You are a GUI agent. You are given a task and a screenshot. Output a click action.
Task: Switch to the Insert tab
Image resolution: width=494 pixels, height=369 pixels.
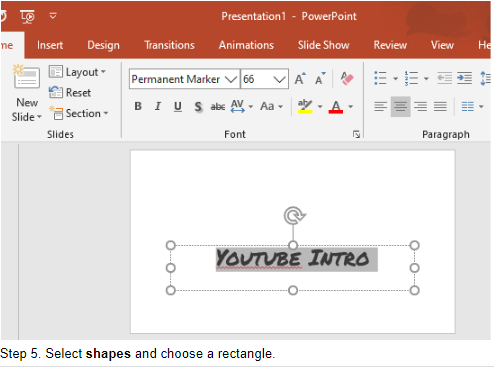[x=50, y=45]
